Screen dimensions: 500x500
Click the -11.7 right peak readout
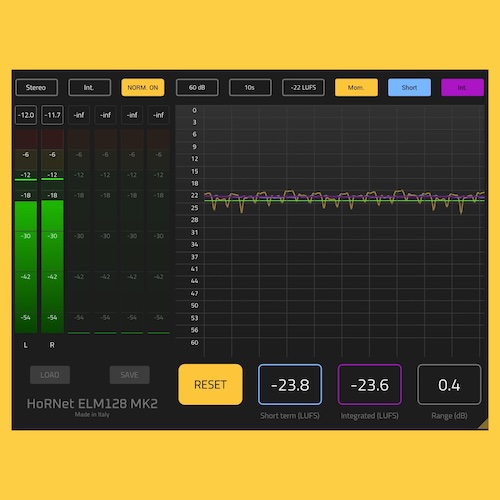(x=52, y=115)
